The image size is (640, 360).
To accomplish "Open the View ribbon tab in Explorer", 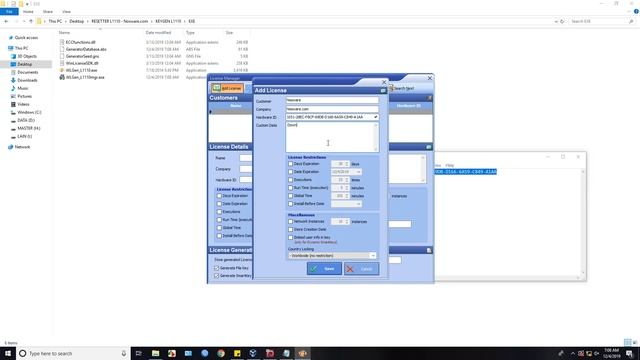I will tap(67, 11).
